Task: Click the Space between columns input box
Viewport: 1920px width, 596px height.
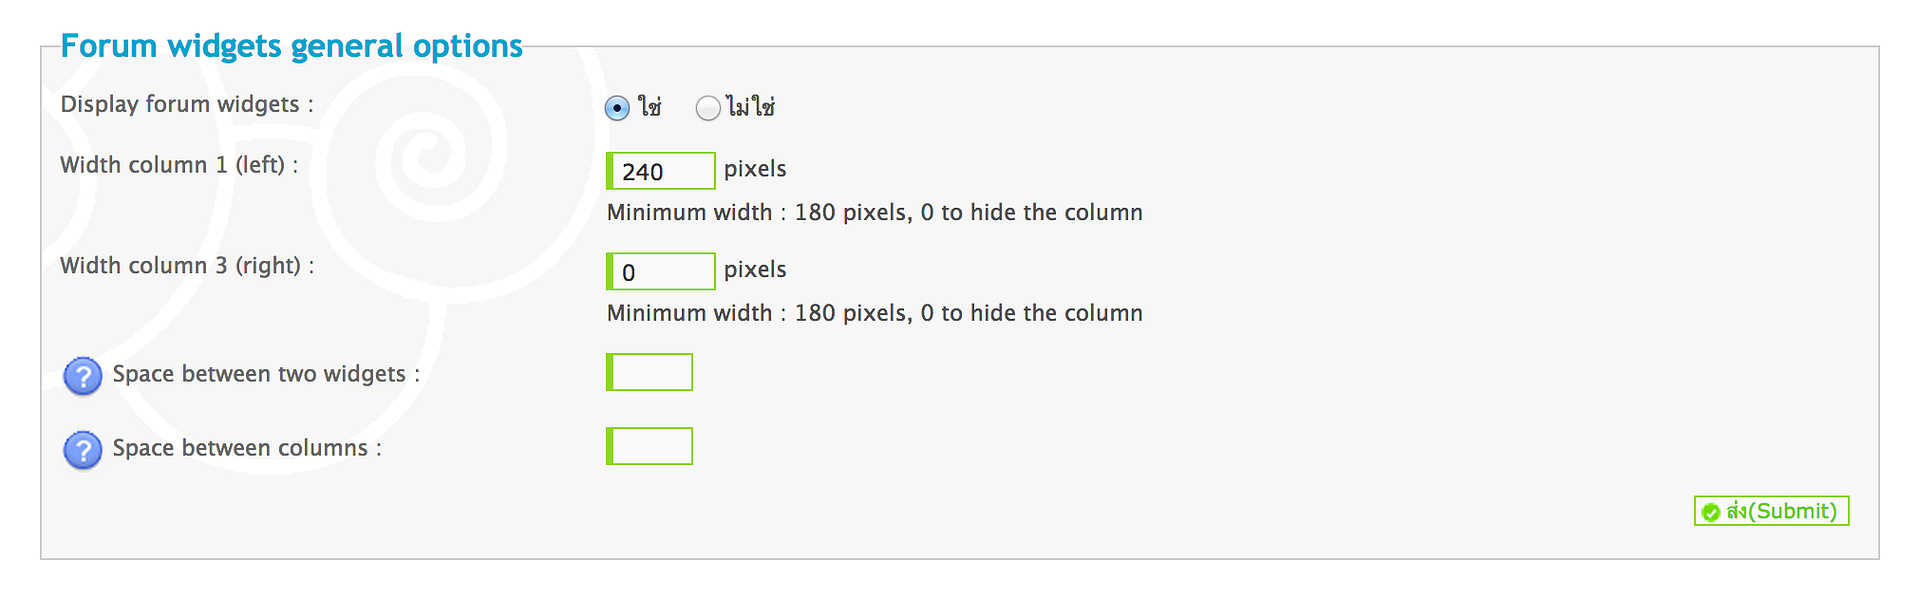Action: point(650,446)
